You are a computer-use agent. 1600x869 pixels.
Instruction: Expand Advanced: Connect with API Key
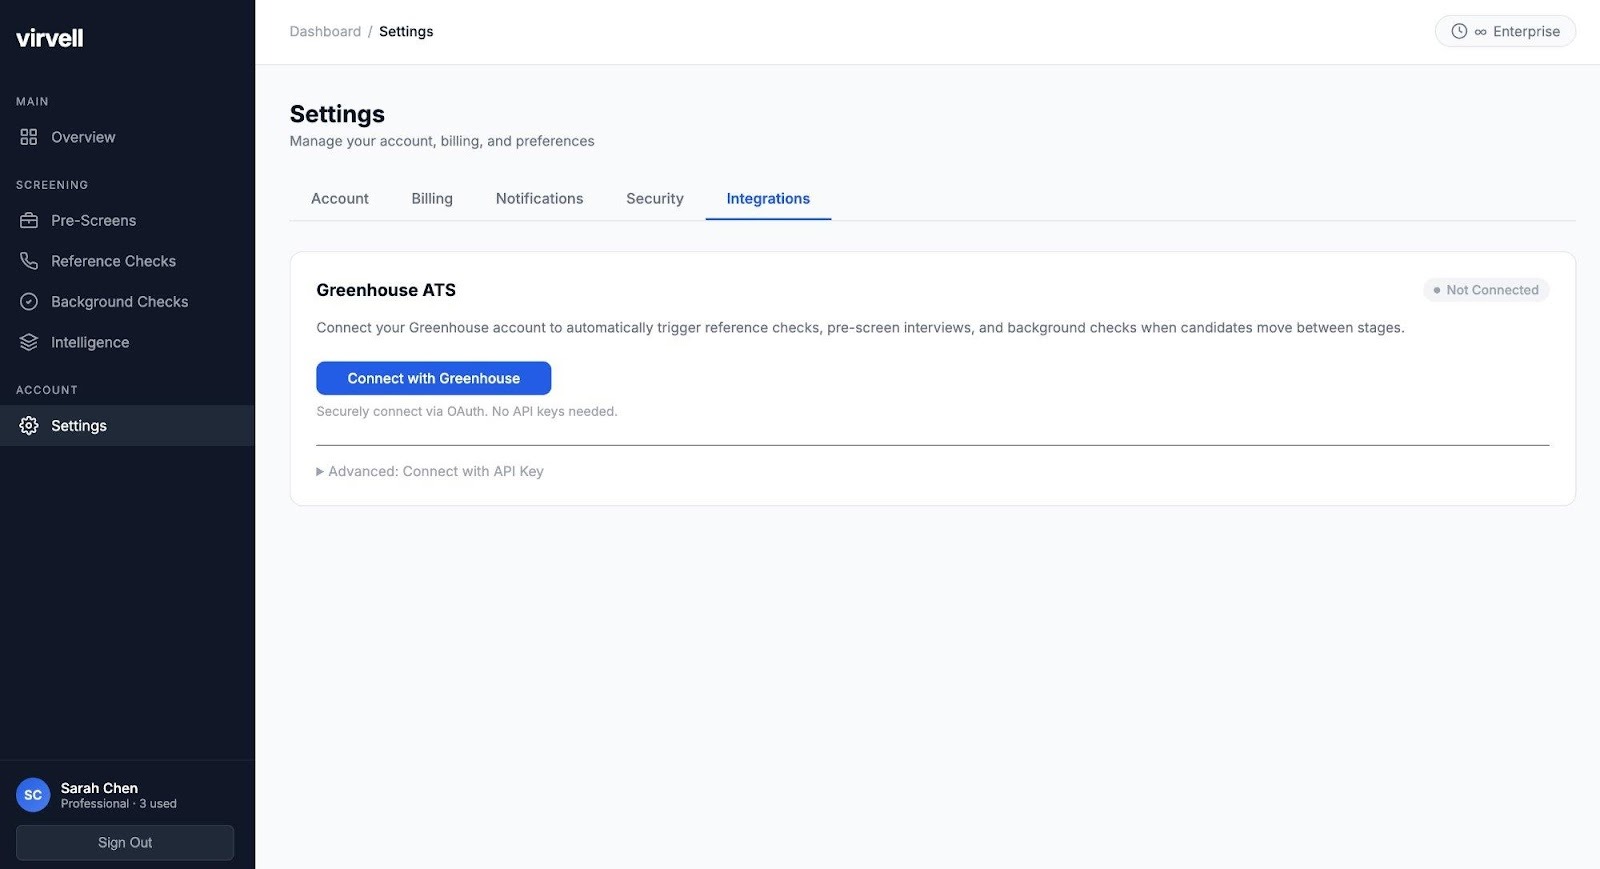coord(430,471)
